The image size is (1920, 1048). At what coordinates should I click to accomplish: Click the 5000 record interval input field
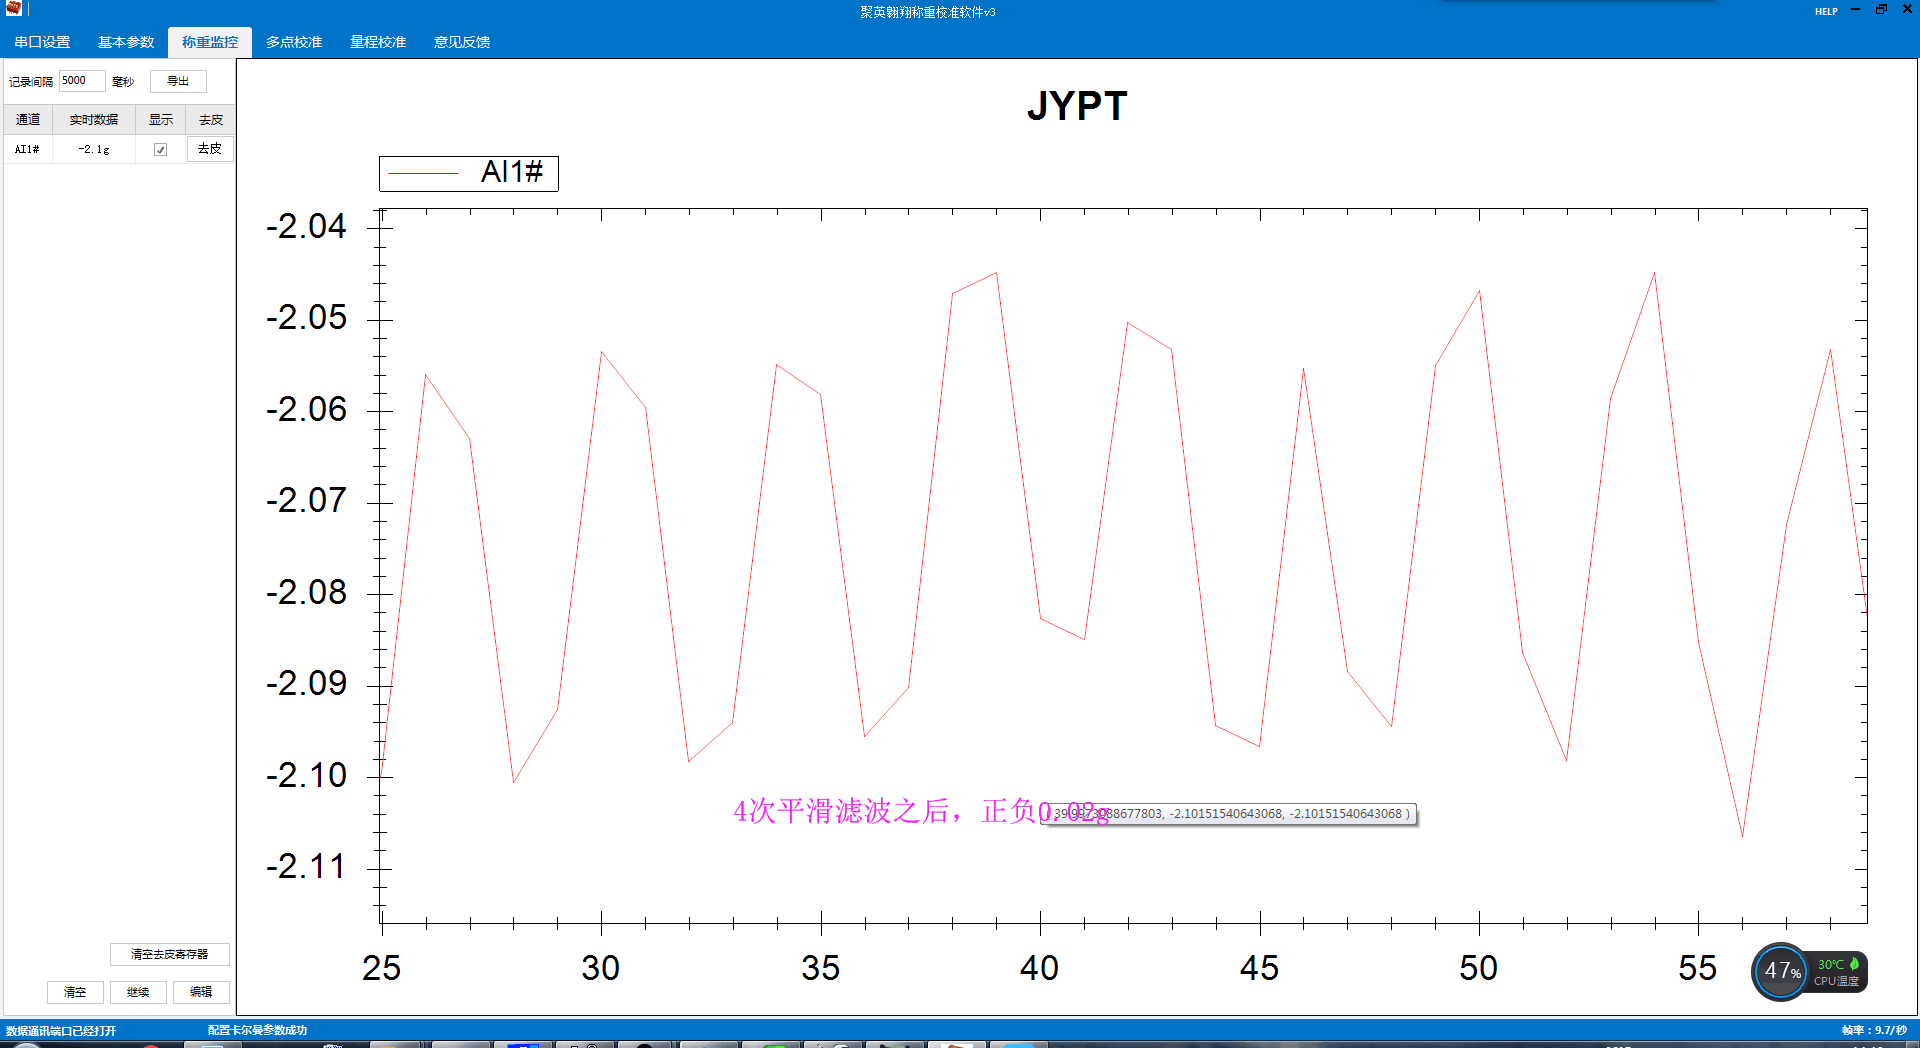(x=81, y=80)
